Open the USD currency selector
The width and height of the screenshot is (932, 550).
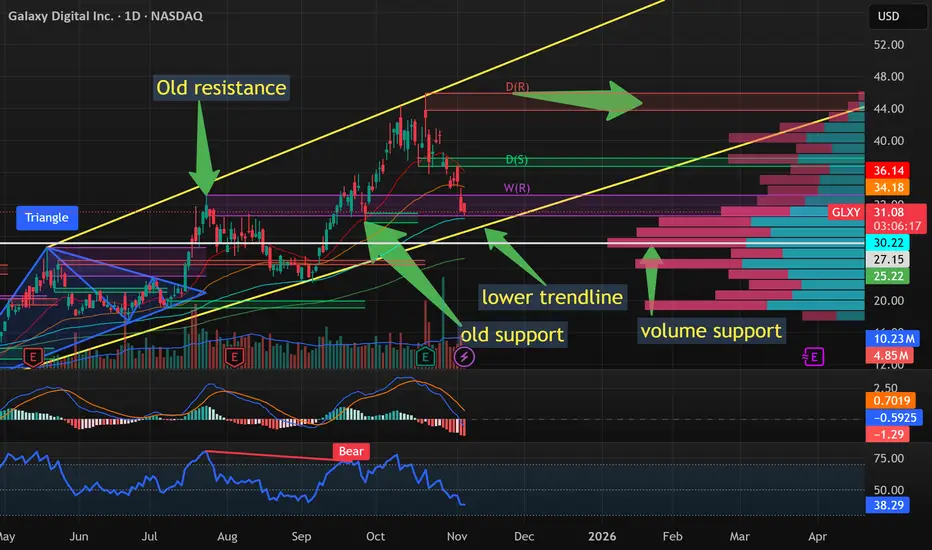(898, 16)
